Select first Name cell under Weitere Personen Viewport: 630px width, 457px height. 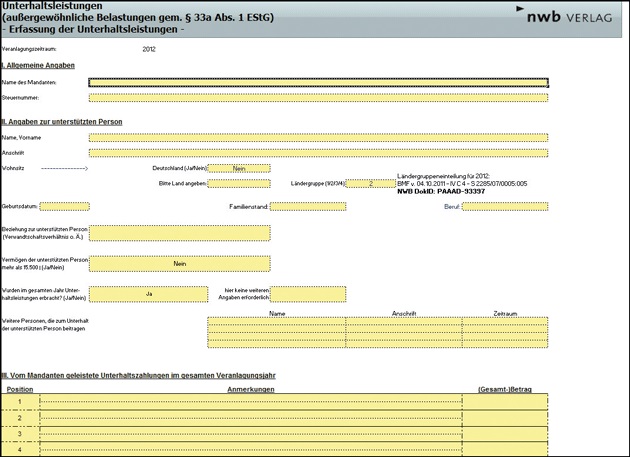(x=276, y=322)
